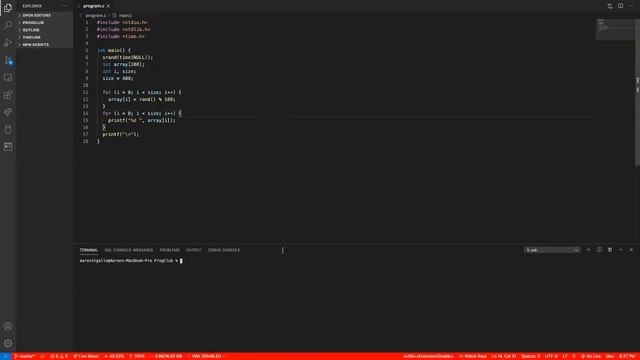
Task: Open errors and warnings count
Action: click(x=59, y=356)
